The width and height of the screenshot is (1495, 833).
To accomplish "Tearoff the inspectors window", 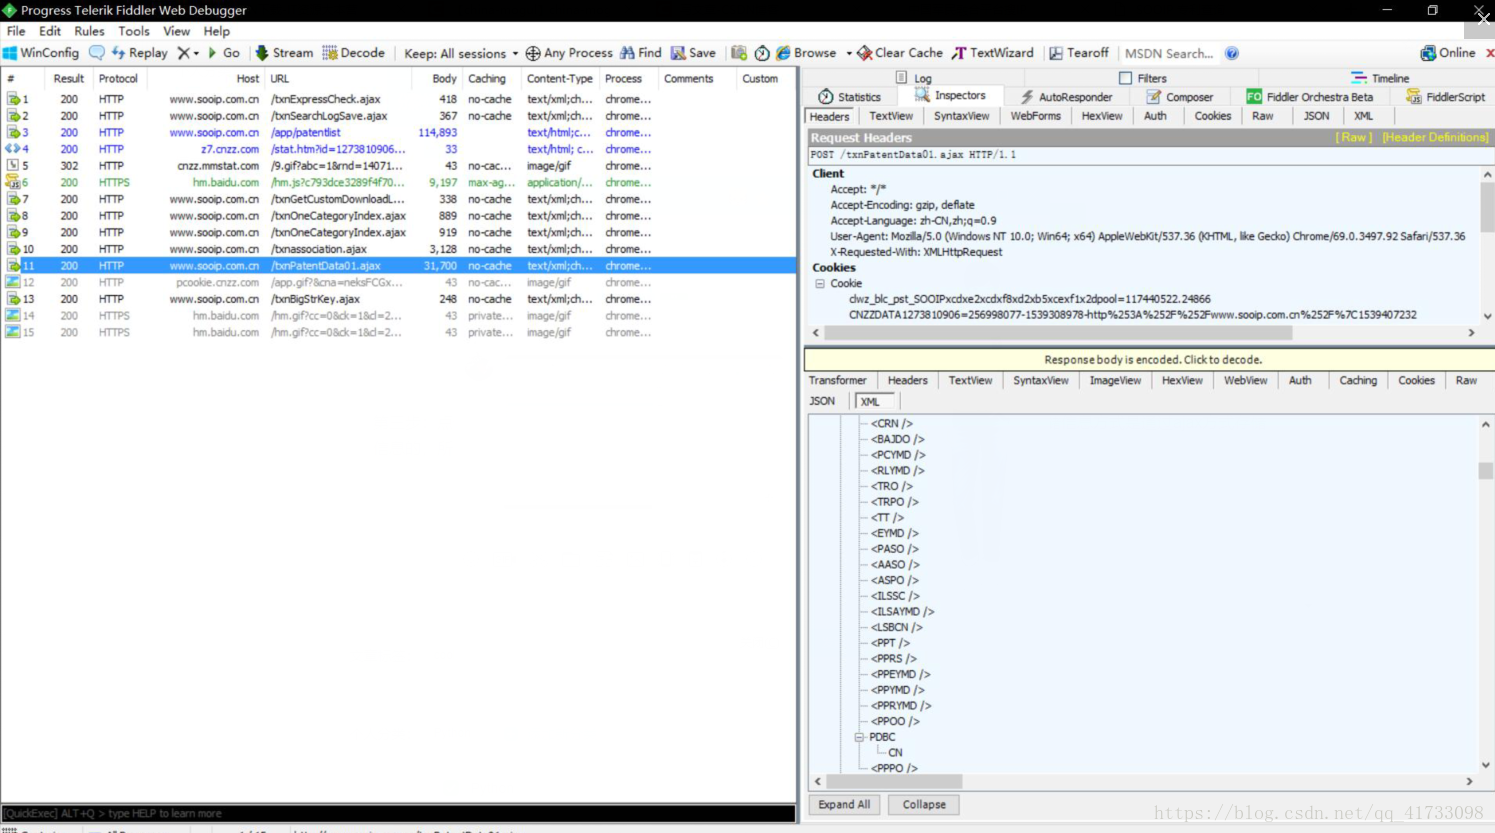I will pyautogui.click(x=1078, y=53).
